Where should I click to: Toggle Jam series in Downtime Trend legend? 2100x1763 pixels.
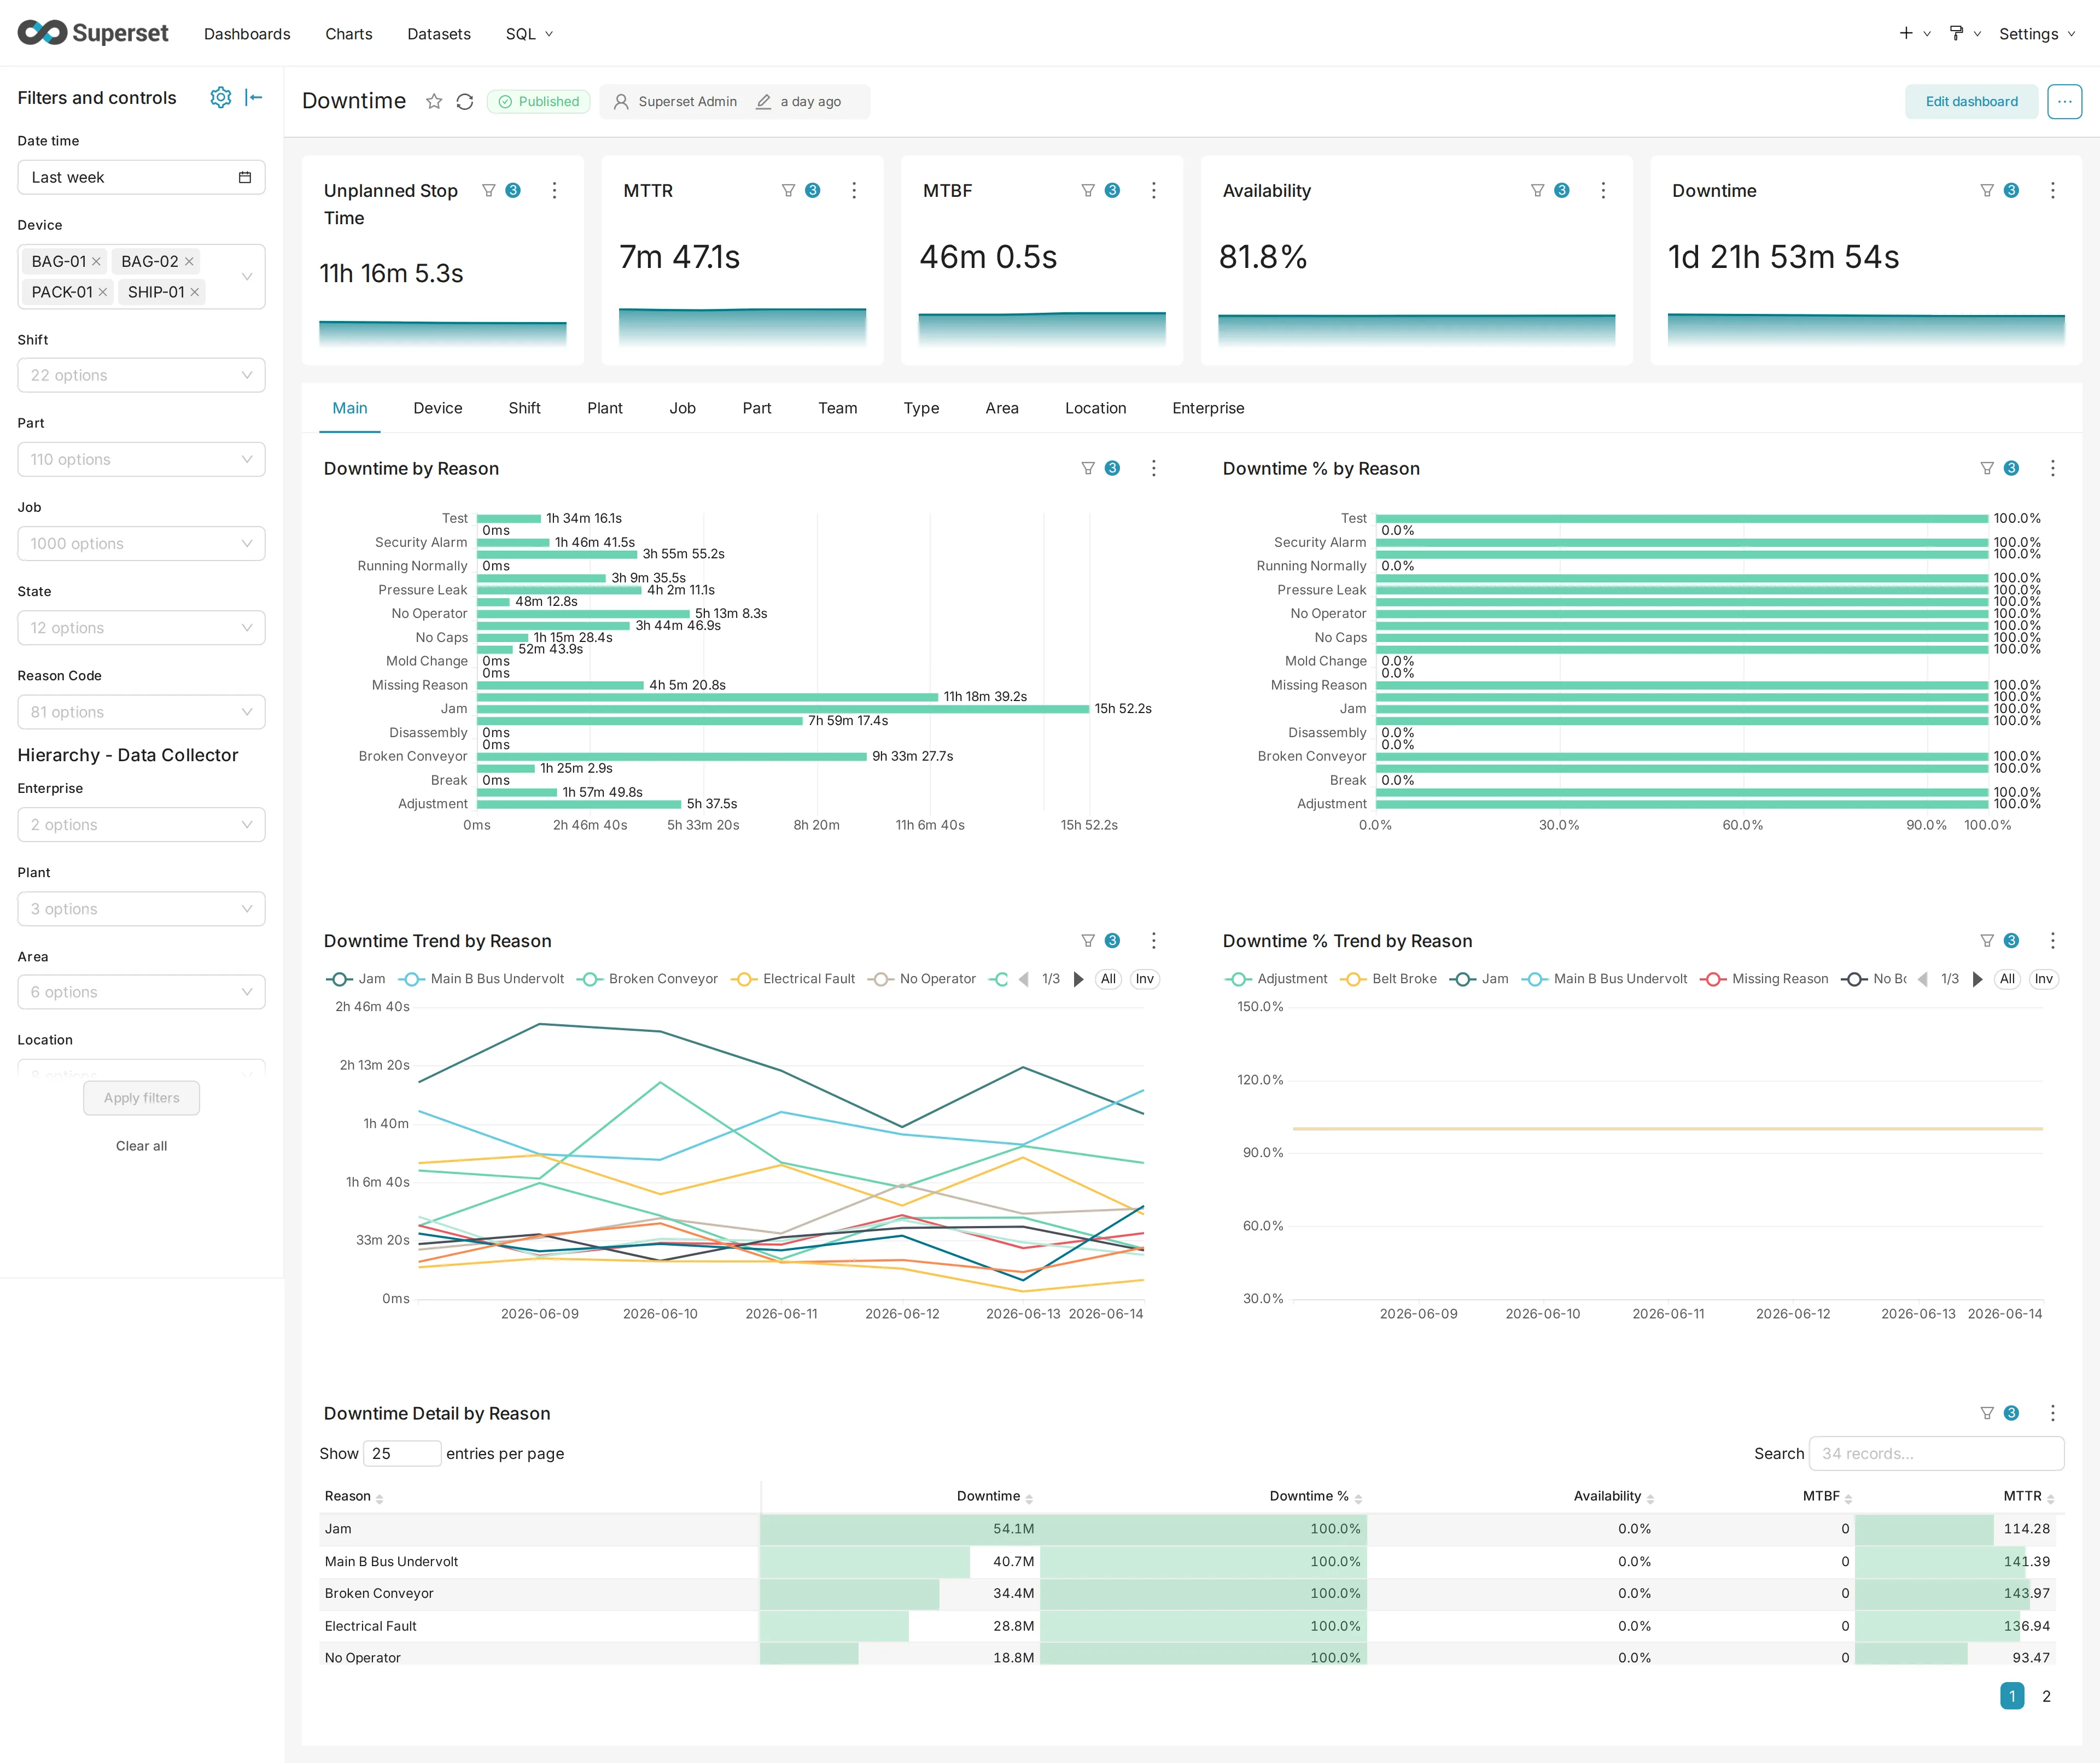pos(356,979)
